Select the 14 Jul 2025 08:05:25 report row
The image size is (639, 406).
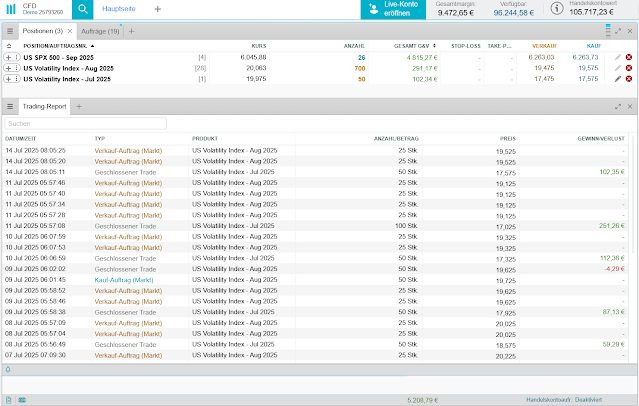[315, 151]
